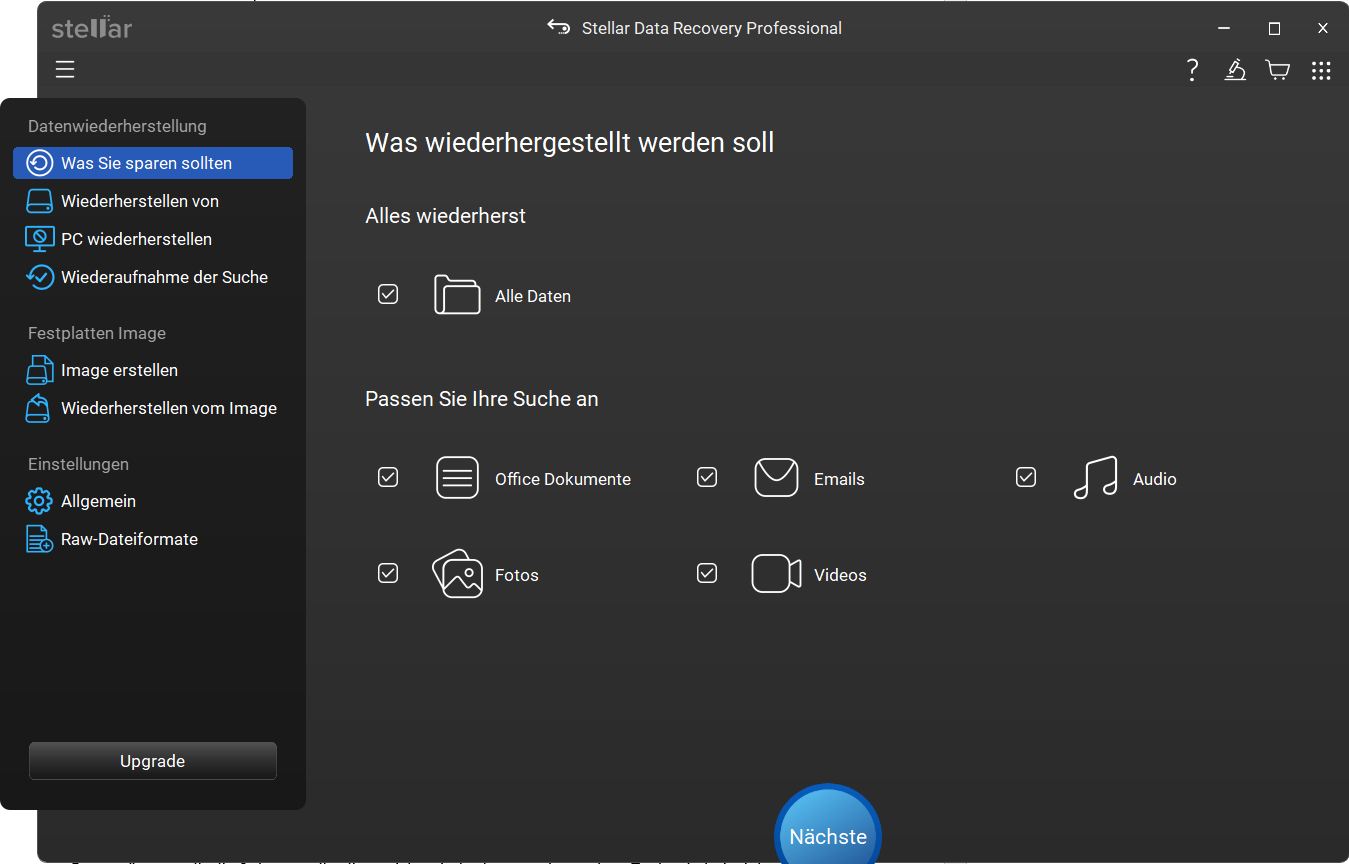The width and height of the screenshot is (1349, 864).
Task: Open the grid apps icon
Action: click(x=1321, y=70)
